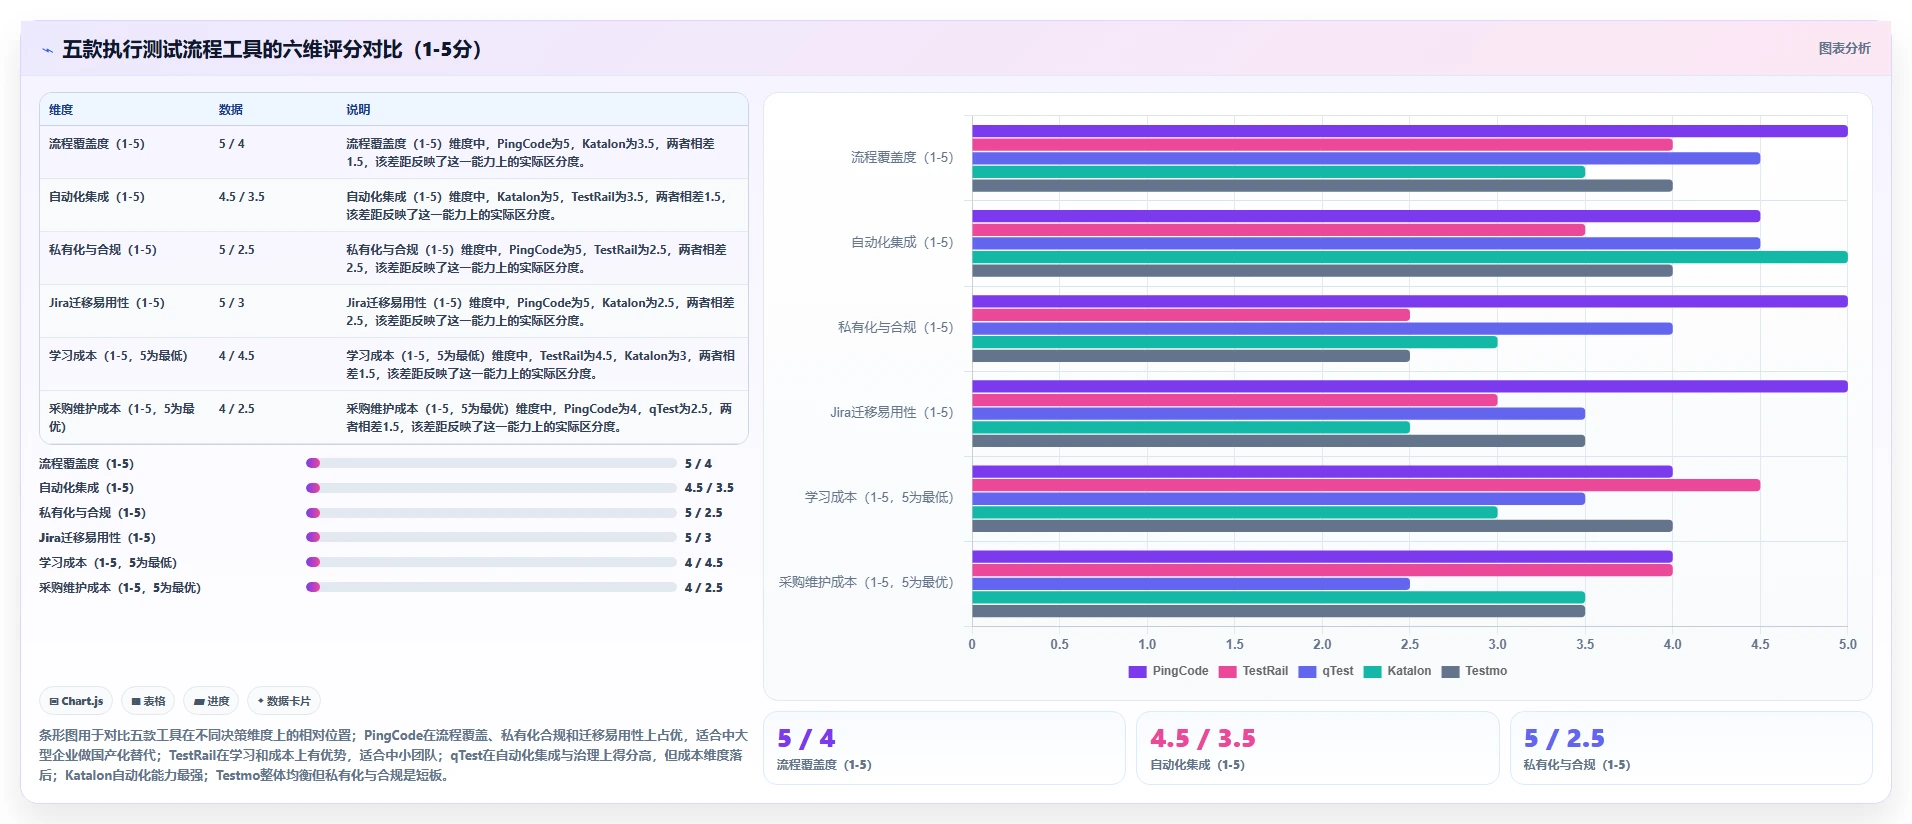Image resolution: width=1912 pixels, height=824 pixels.
Task: Click the small icon before the chart title
Action: (47, 50)
